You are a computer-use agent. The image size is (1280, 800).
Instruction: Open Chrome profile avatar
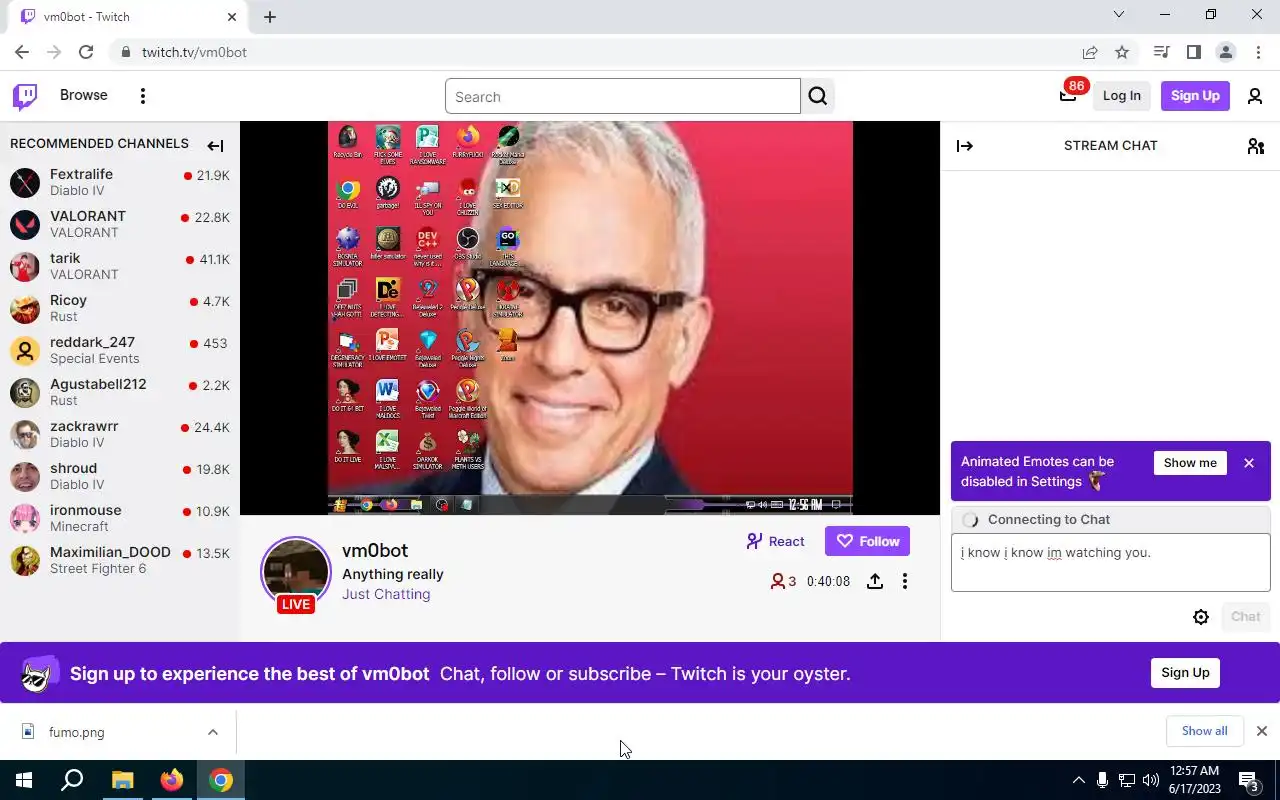point(1225,52)
